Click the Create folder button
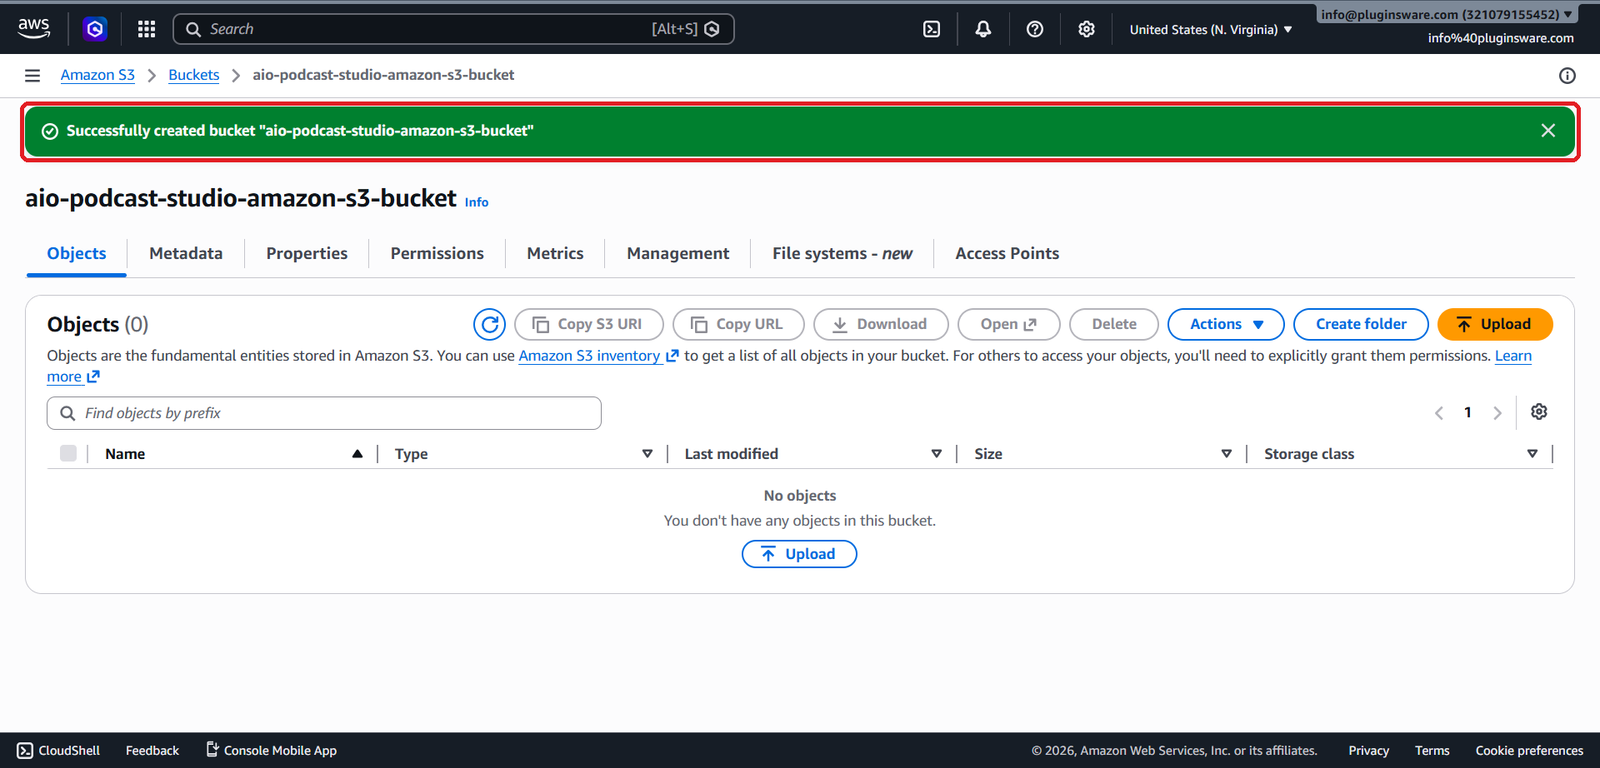Screen dimensions: 1600x768 point(1361,324)
